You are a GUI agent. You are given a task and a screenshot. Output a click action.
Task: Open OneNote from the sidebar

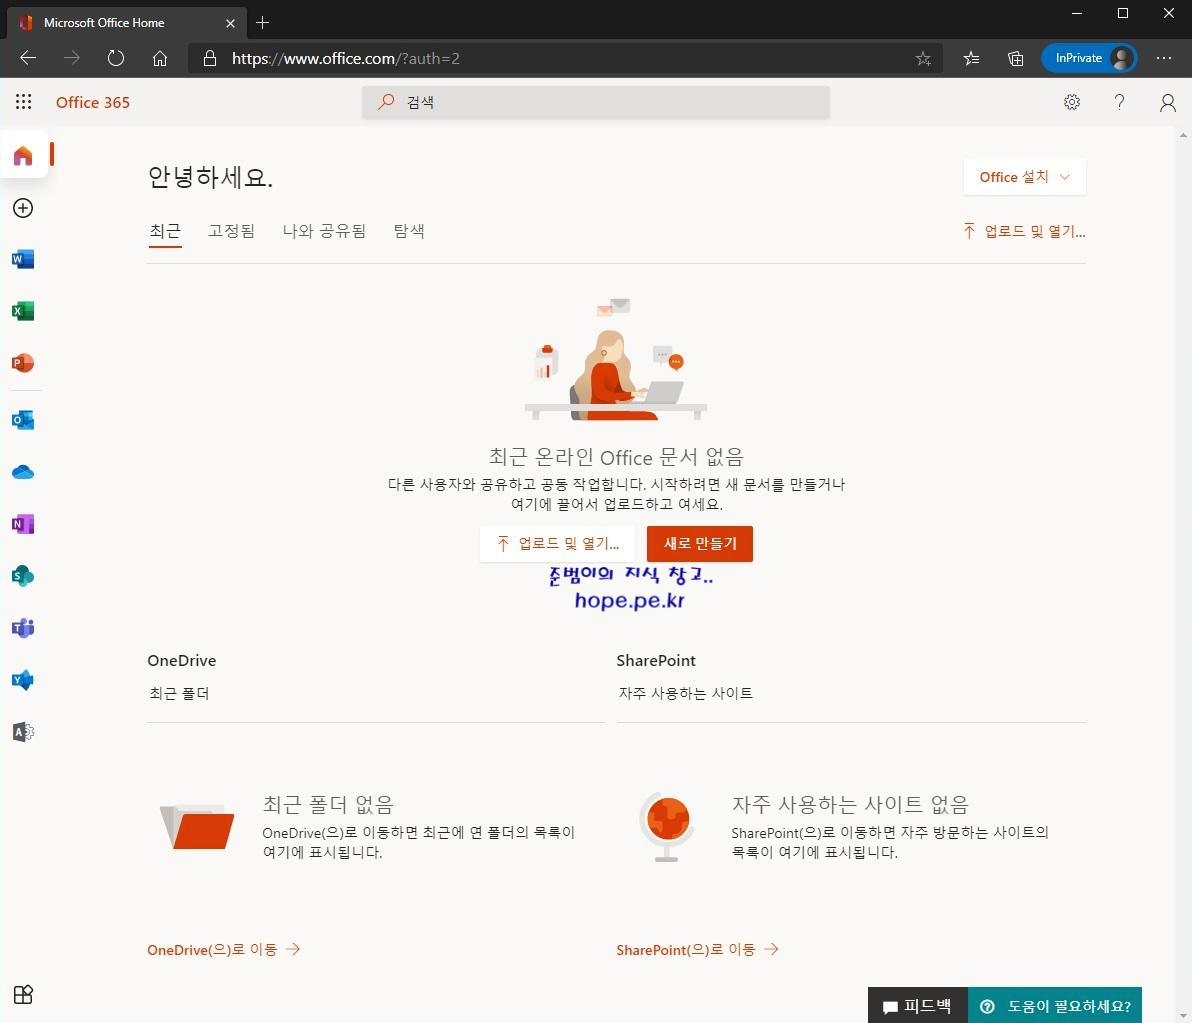(23, 524)
